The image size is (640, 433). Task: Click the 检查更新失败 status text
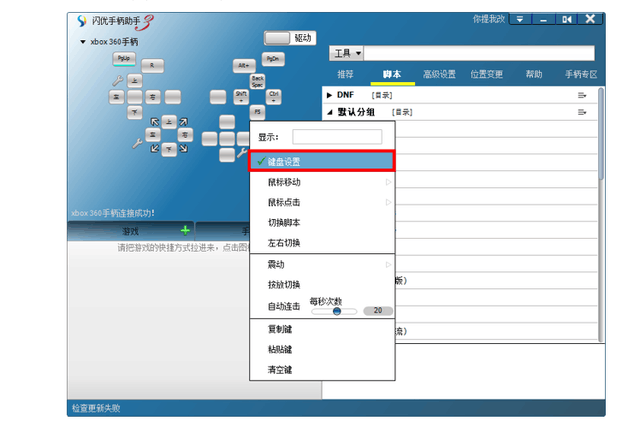tap(96, 408)
